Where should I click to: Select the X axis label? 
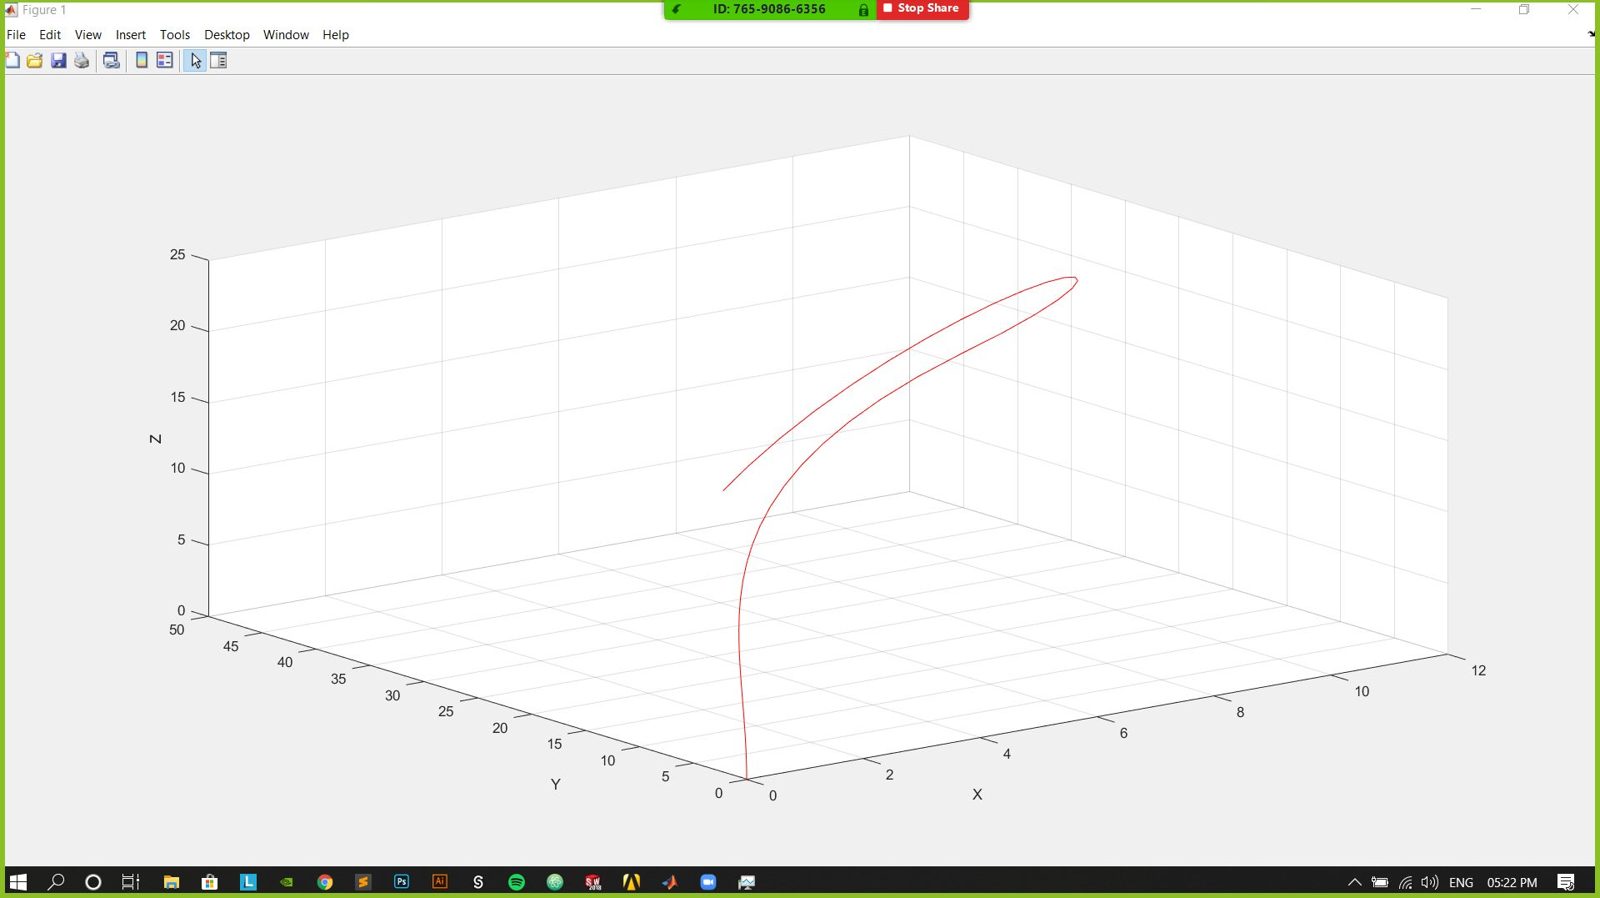point(977,794)
